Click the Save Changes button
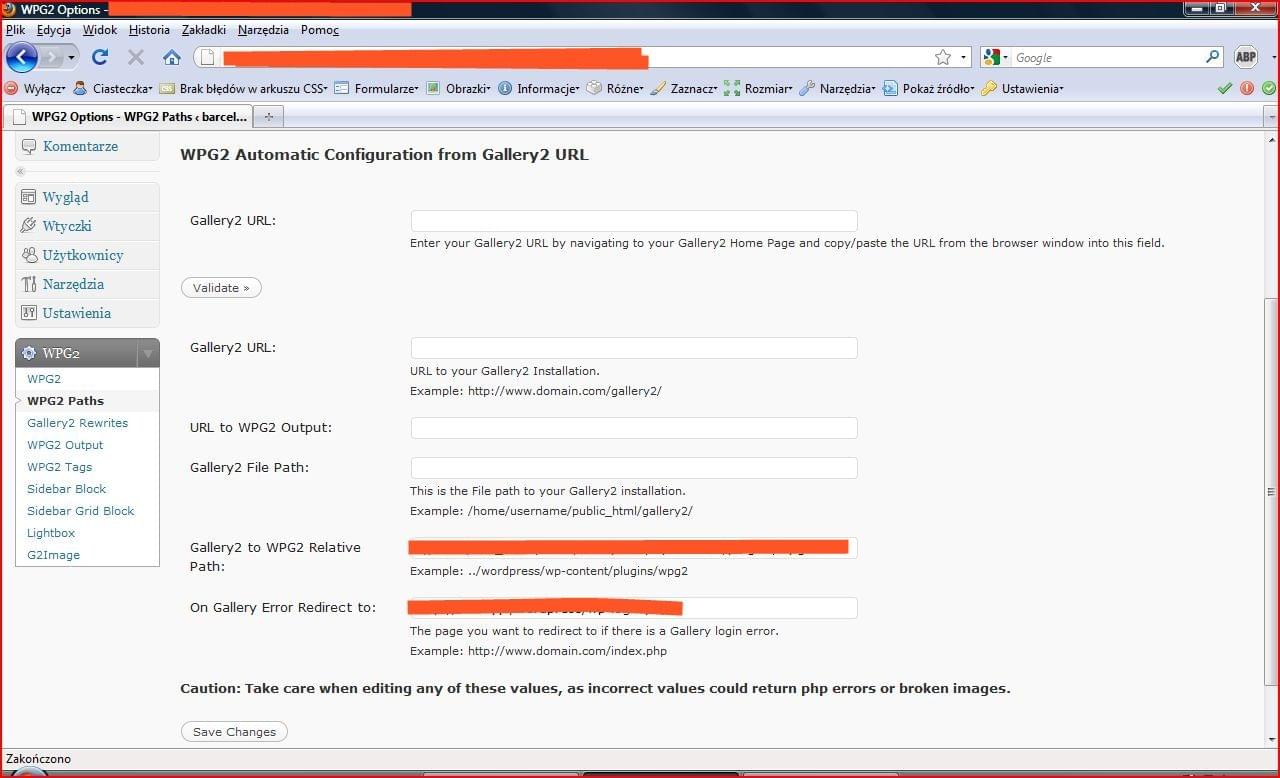Screen dimensions: 1280x778 (234, 732)
